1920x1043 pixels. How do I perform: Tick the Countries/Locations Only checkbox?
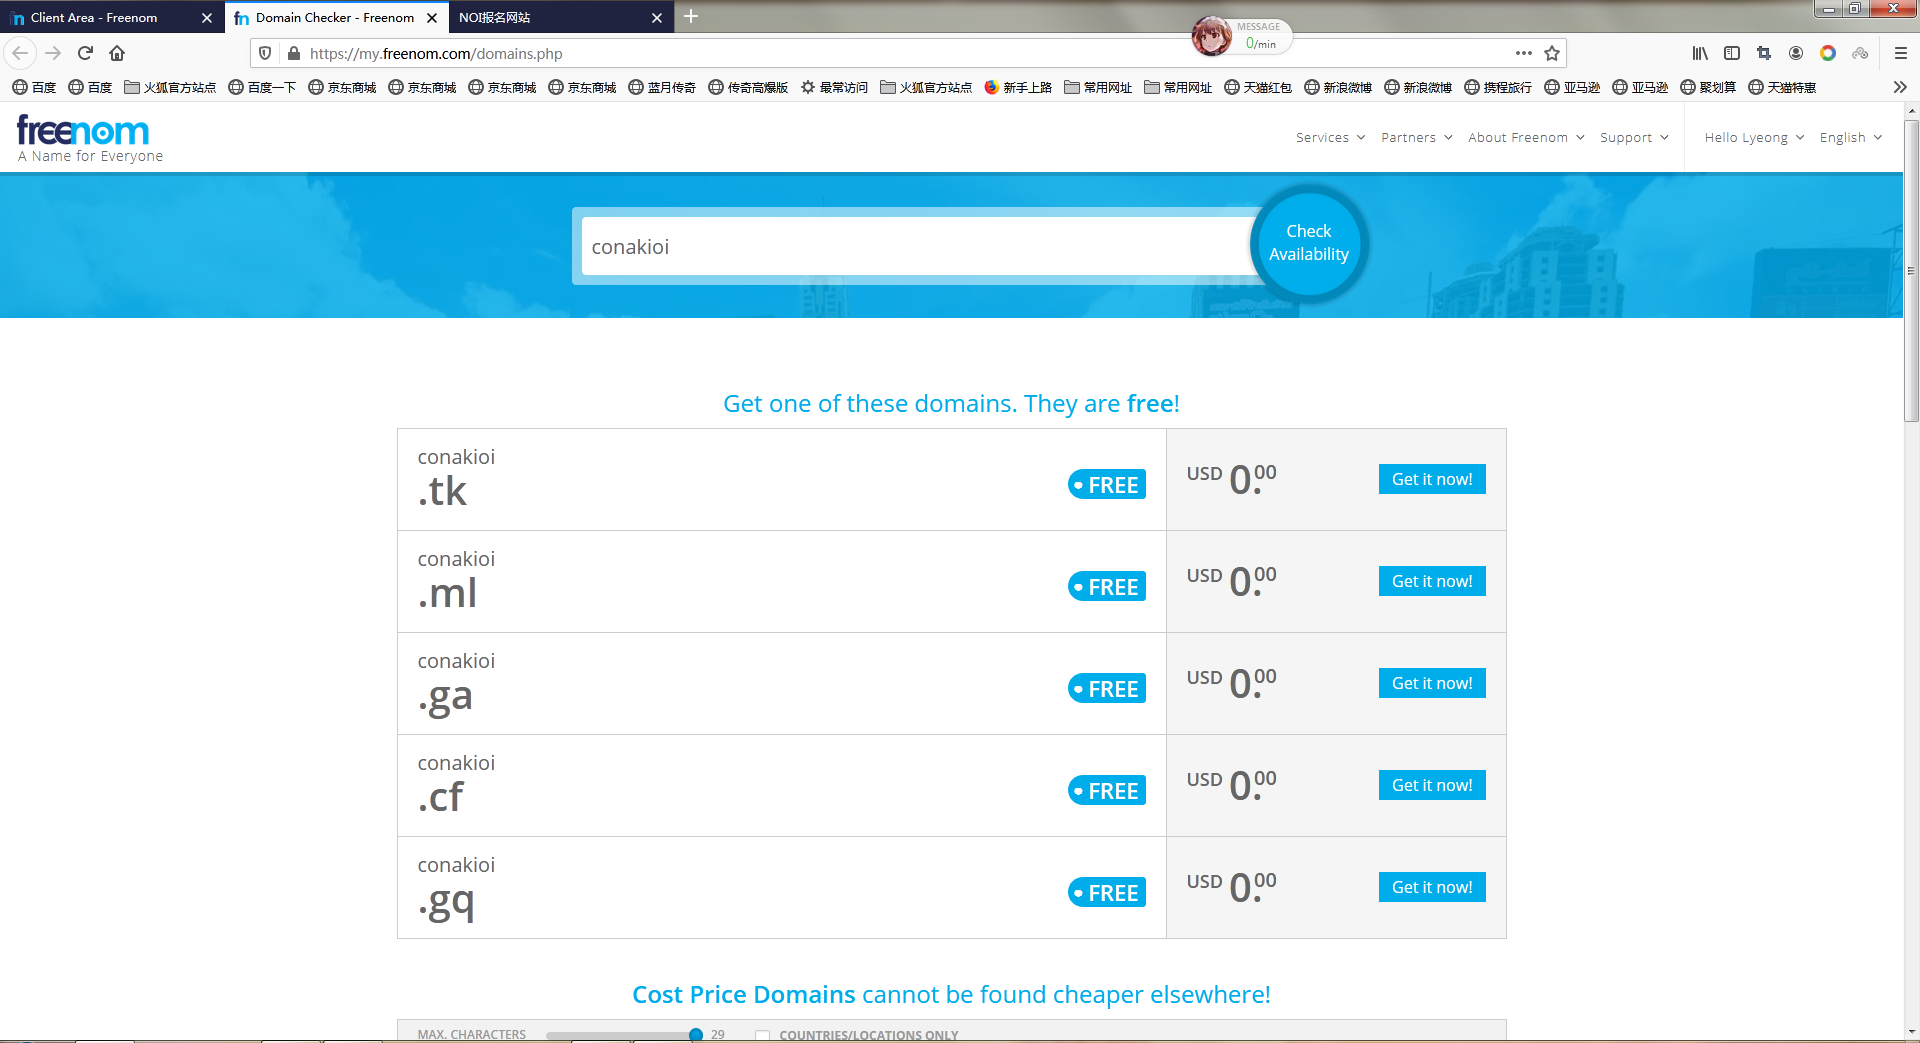tap(762, 1035)
